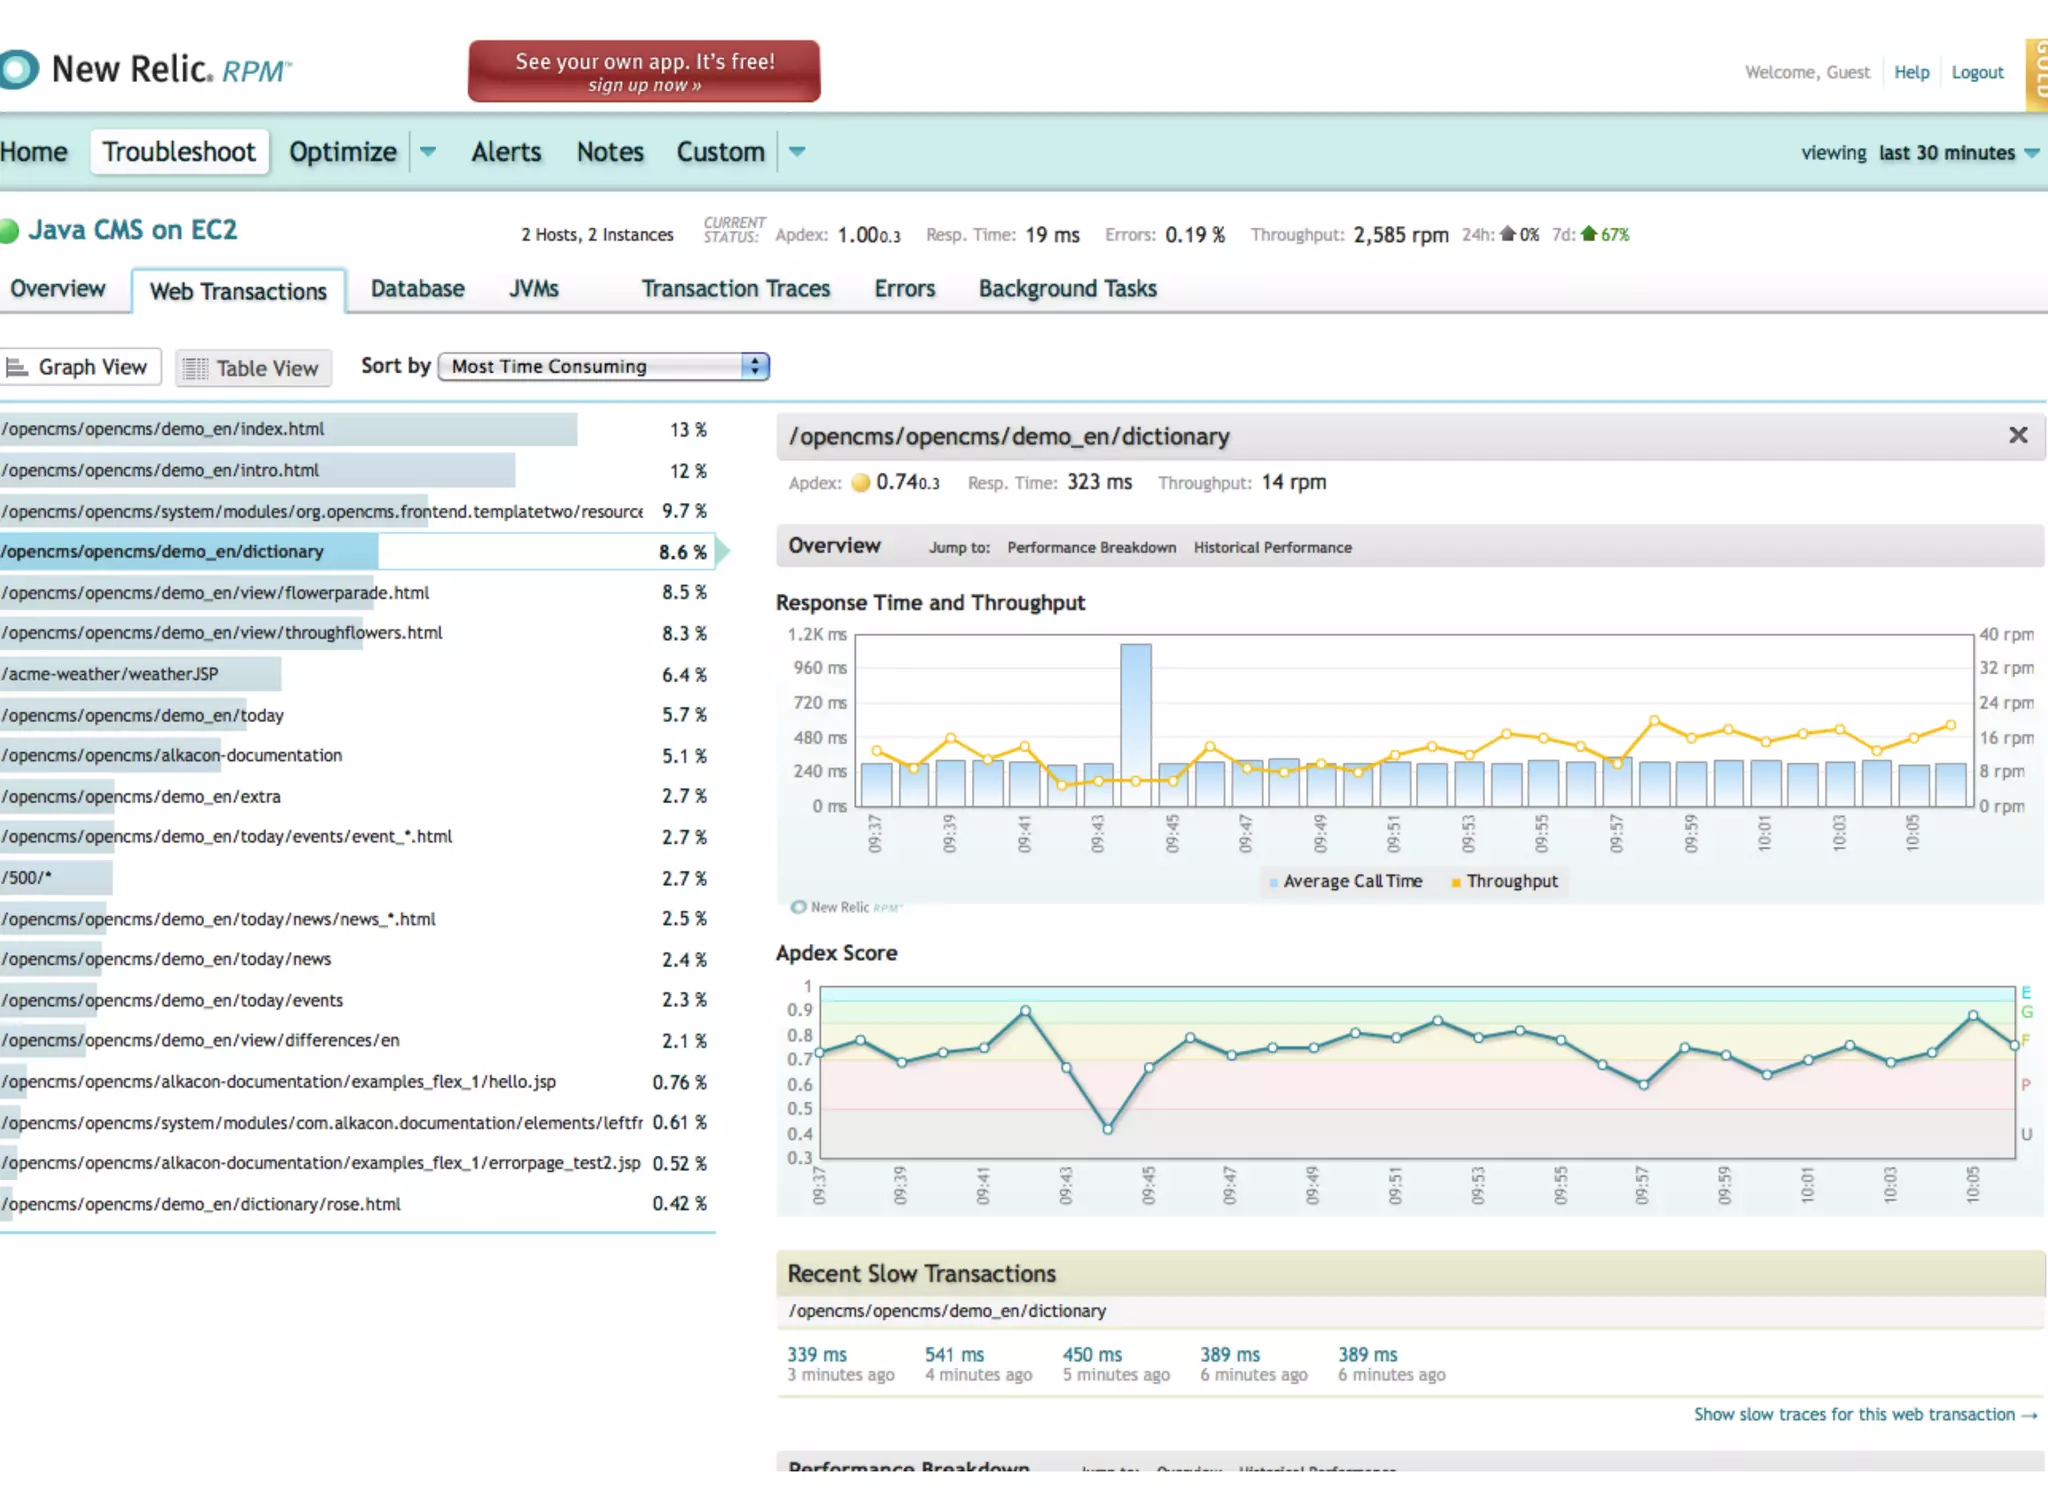This screenshot has height=1510, width=2048.
Task: Click the 7d green up-arrow trend icon
Action: [x=1588, y=234]
